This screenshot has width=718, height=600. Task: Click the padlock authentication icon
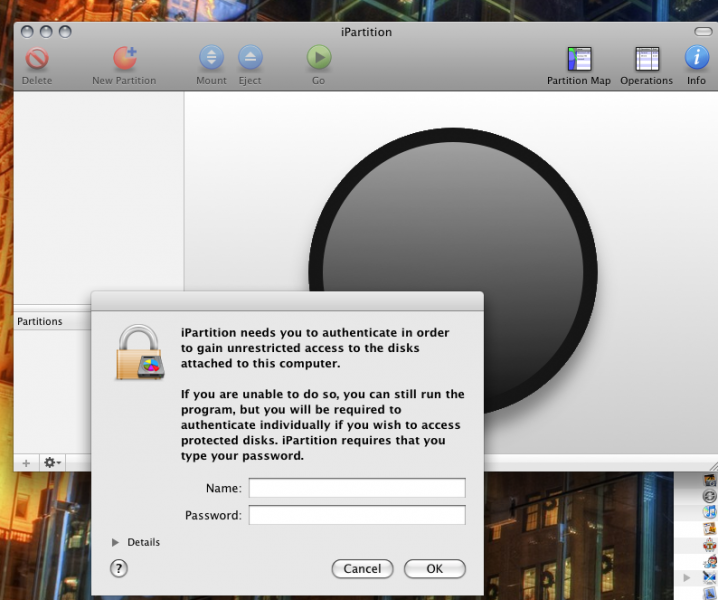point(139,353)
